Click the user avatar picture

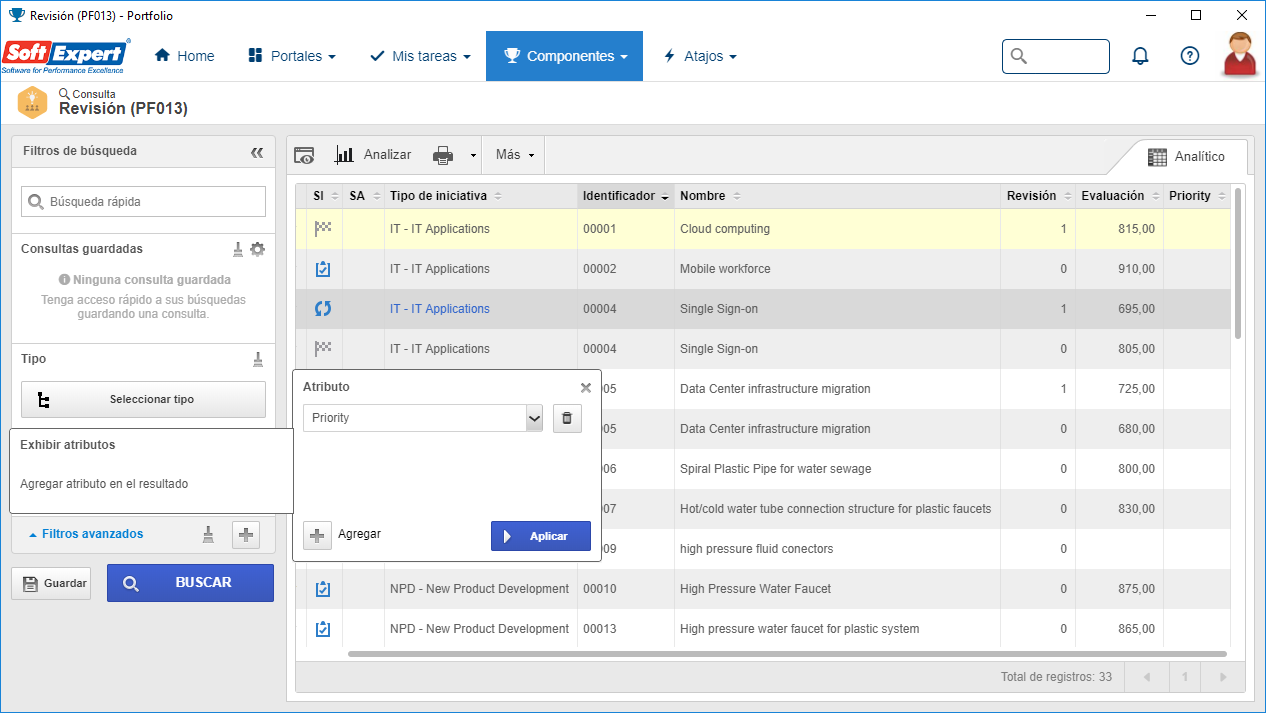point(1240,55)
